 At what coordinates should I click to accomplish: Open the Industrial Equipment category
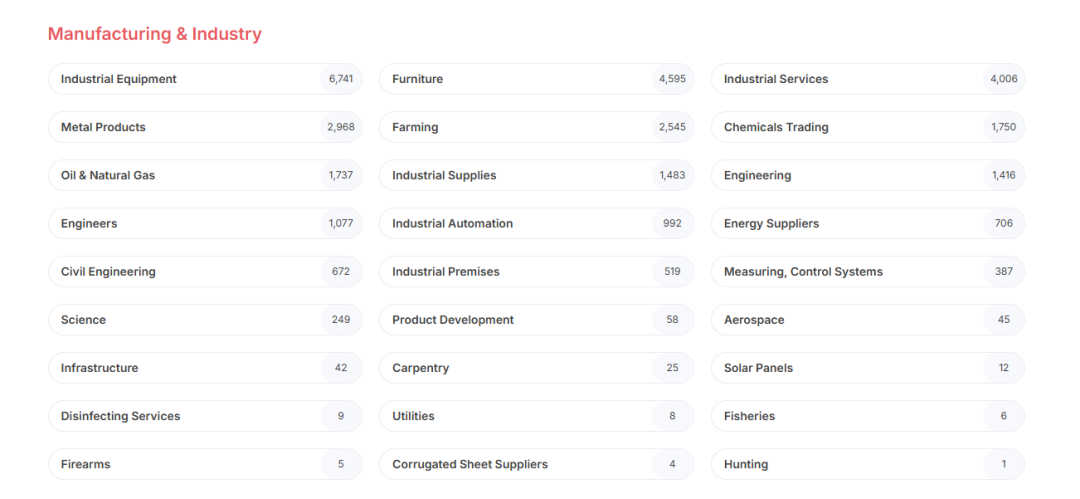pos(205,79)
